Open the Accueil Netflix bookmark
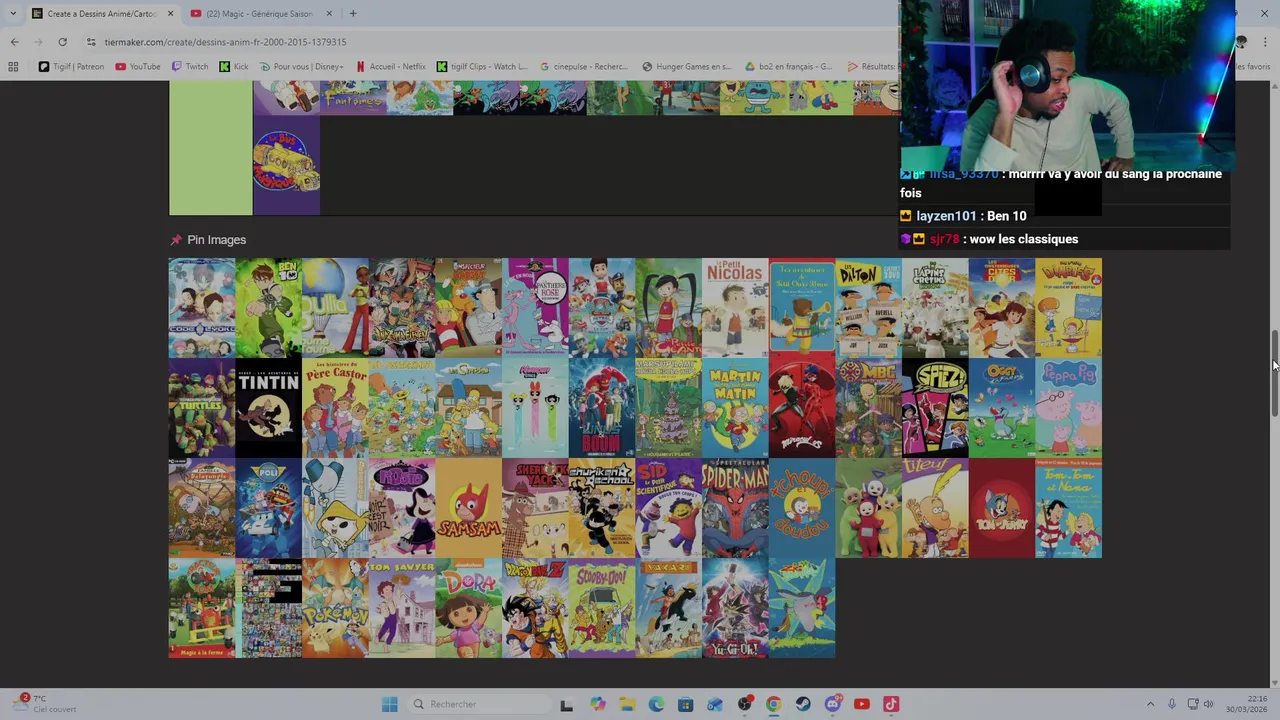Screen dimensions: 1280x720 [x=391, y=67]
